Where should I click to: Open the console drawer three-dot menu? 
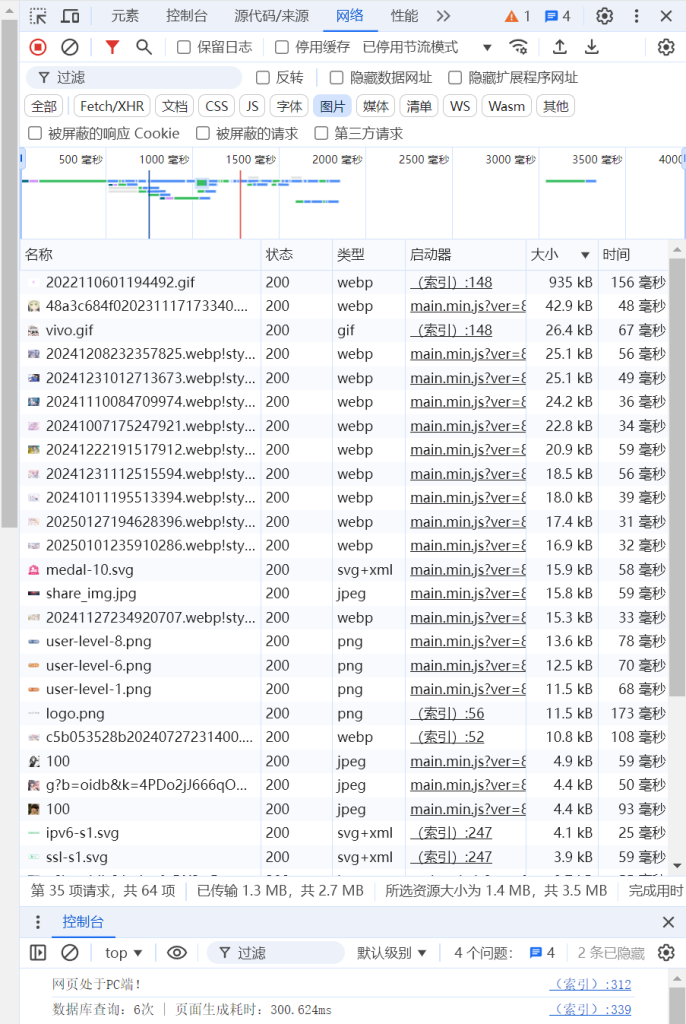(38, 922)
